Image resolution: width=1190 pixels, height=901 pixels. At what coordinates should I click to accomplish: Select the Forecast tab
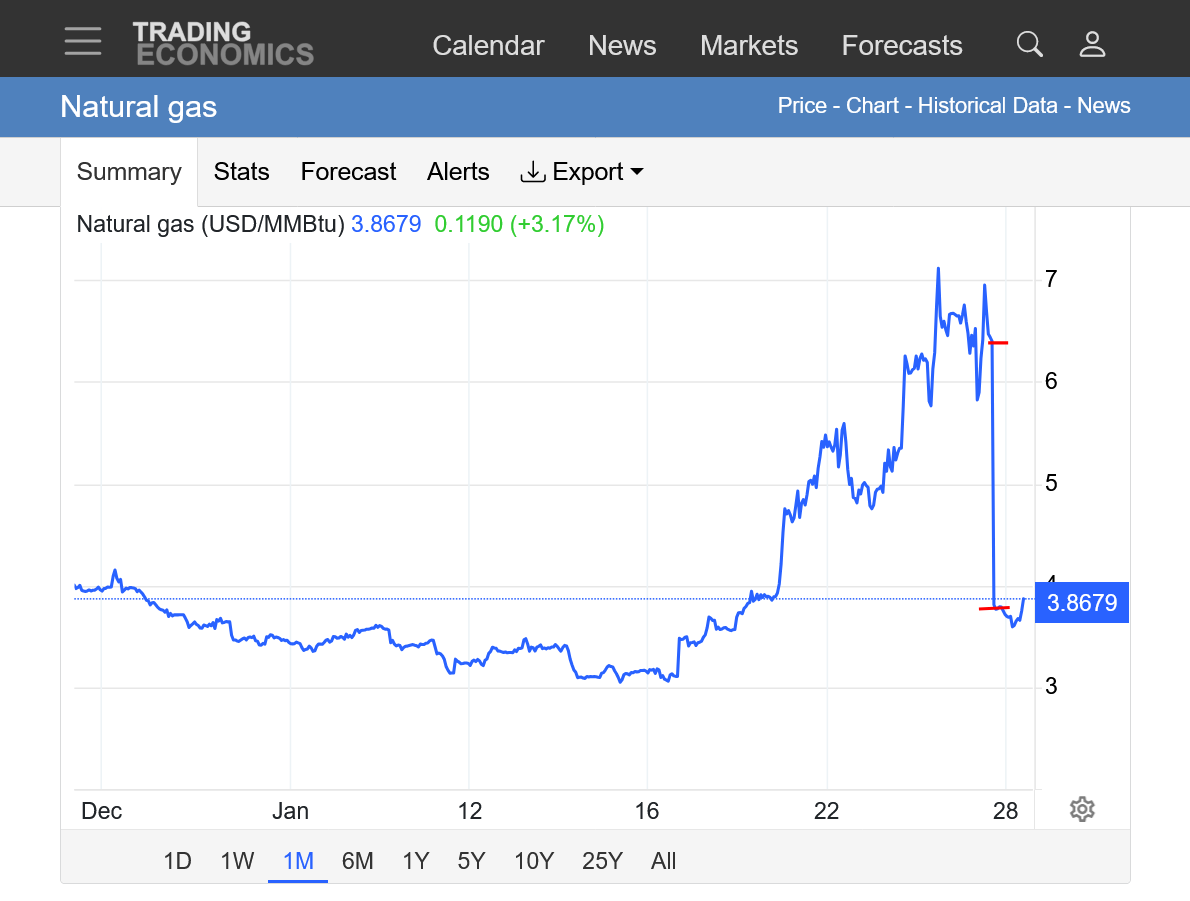pos(348,172)
